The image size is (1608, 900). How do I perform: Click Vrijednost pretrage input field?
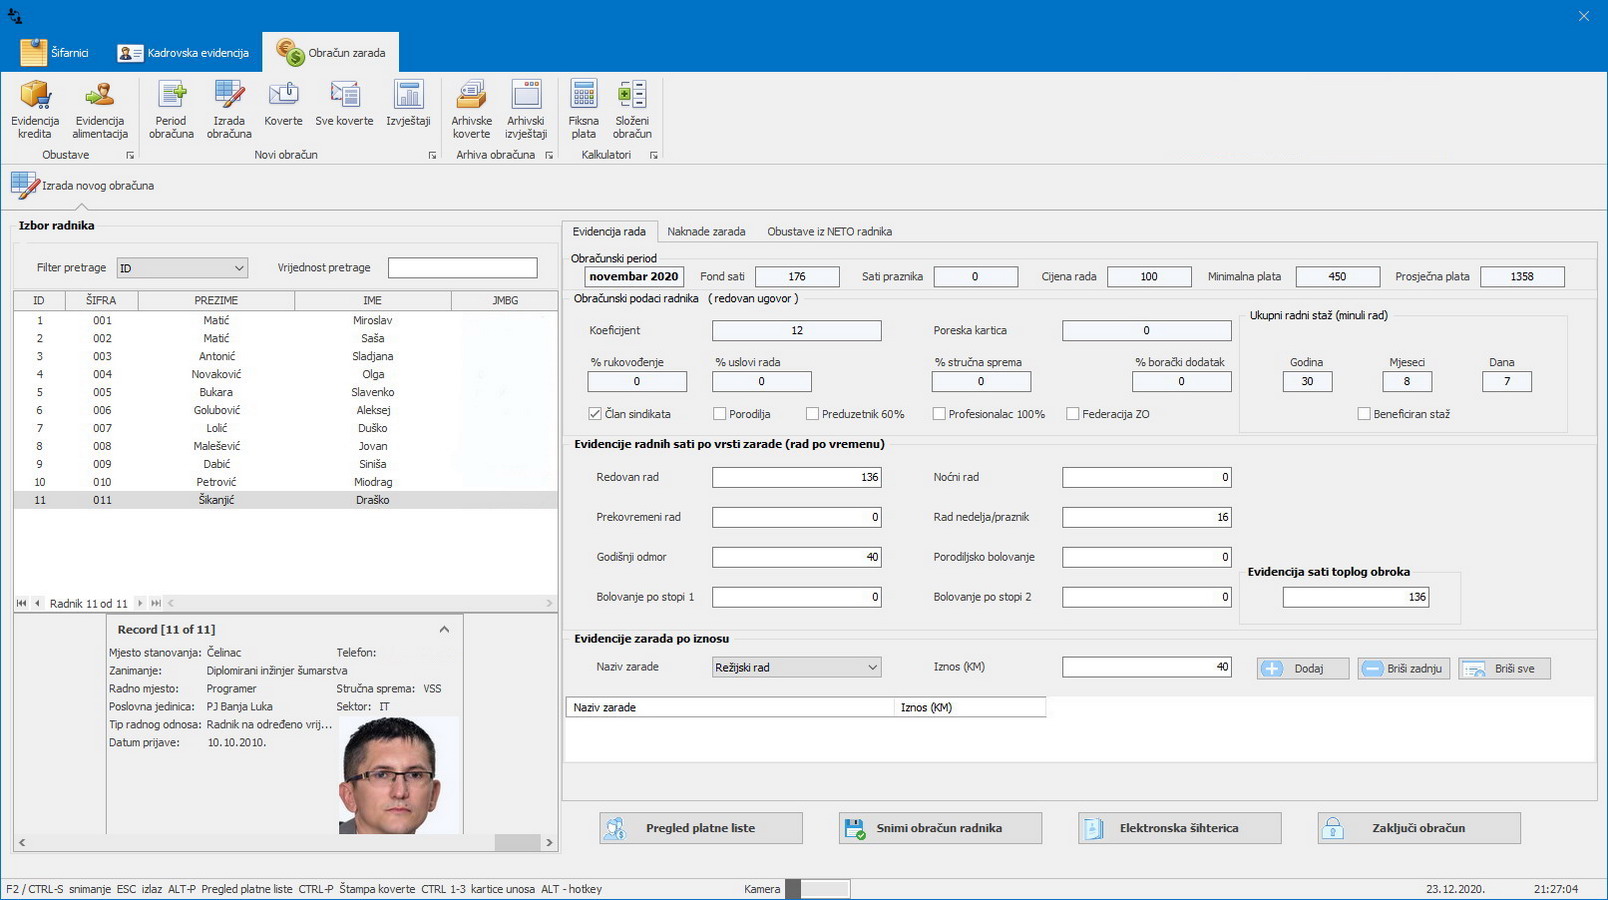click(462, 268)
